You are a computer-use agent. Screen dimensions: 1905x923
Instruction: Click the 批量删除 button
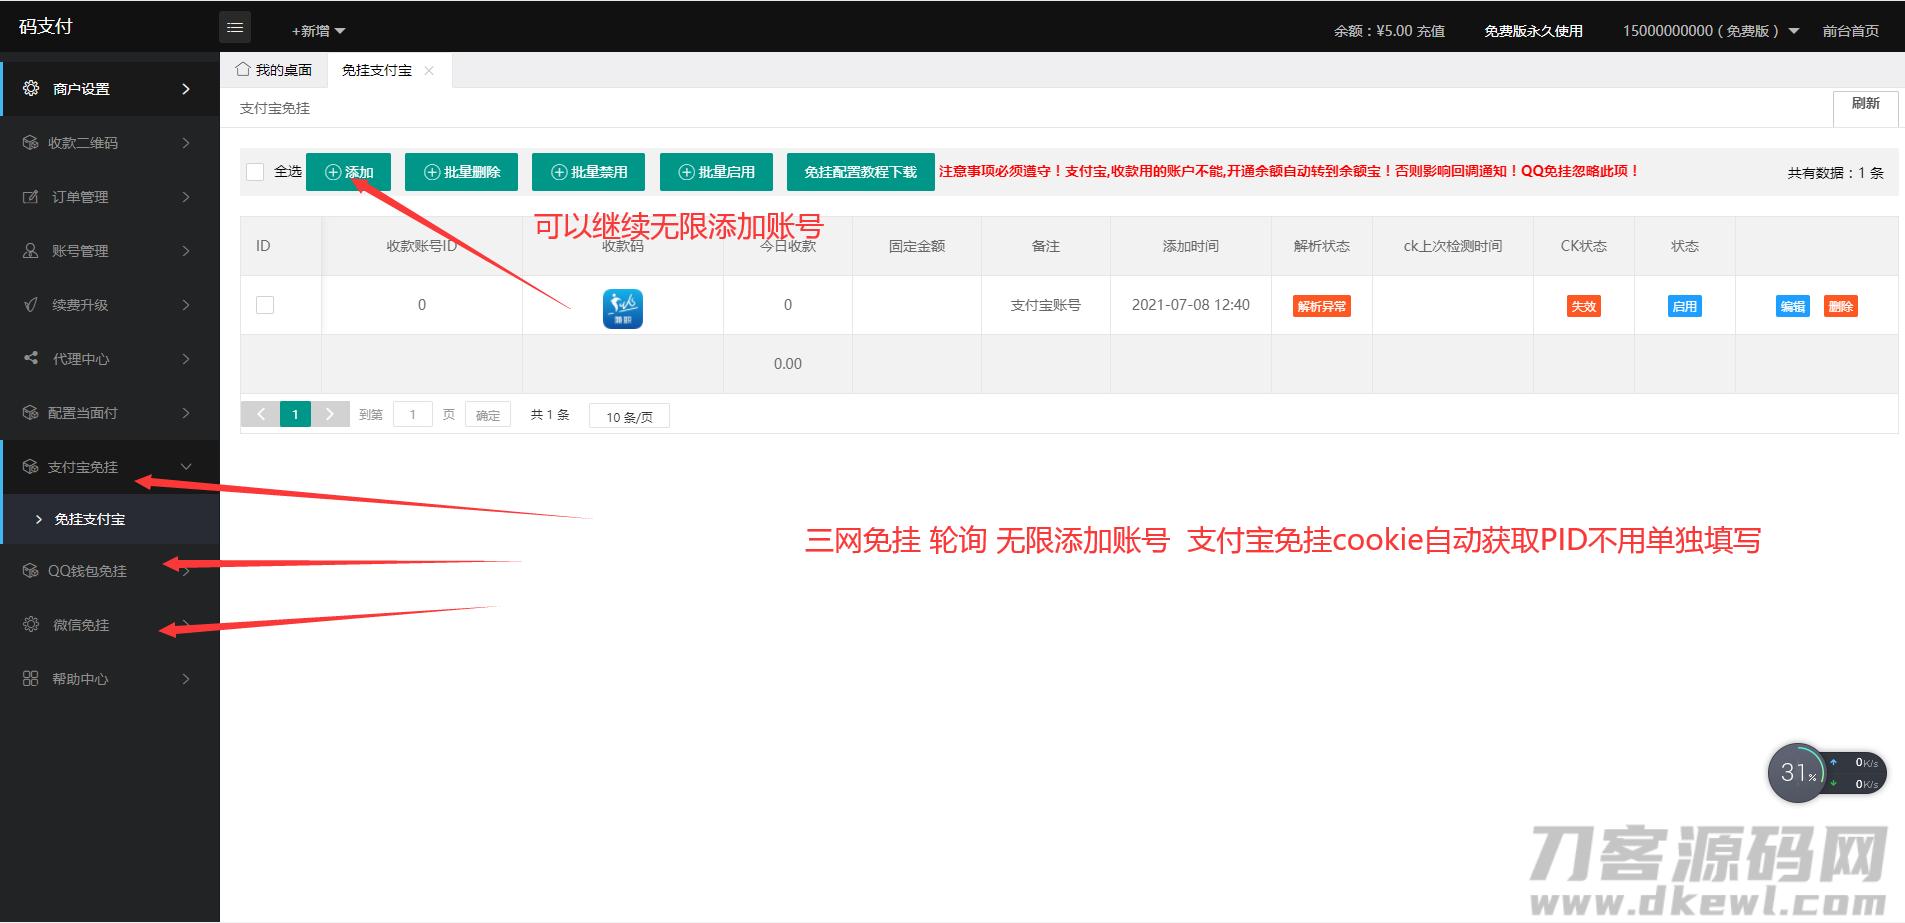tap(461, 172)
